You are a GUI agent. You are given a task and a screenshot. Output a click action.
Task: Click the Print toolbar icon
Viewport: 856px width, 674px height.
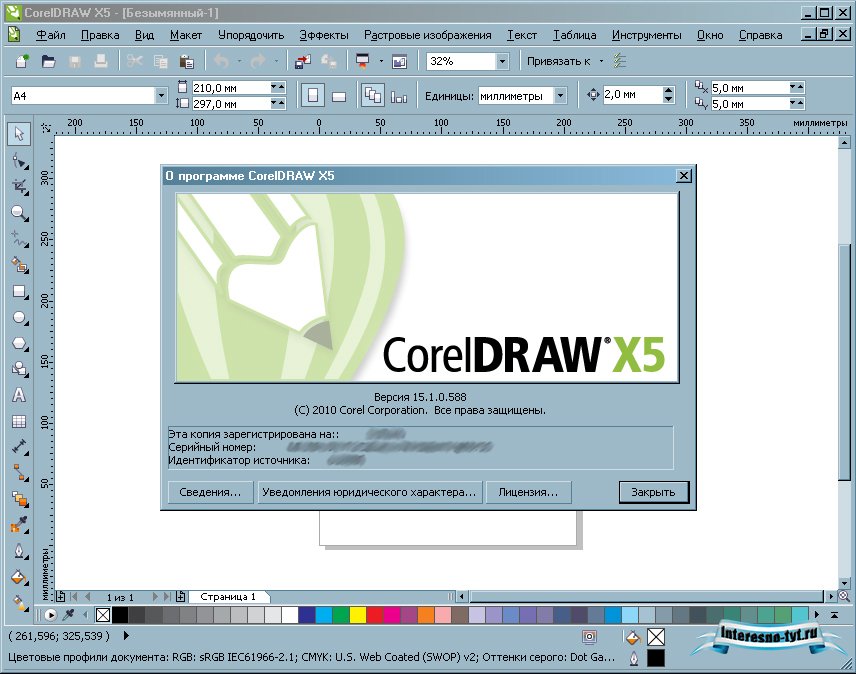click(x=100, y=61)
